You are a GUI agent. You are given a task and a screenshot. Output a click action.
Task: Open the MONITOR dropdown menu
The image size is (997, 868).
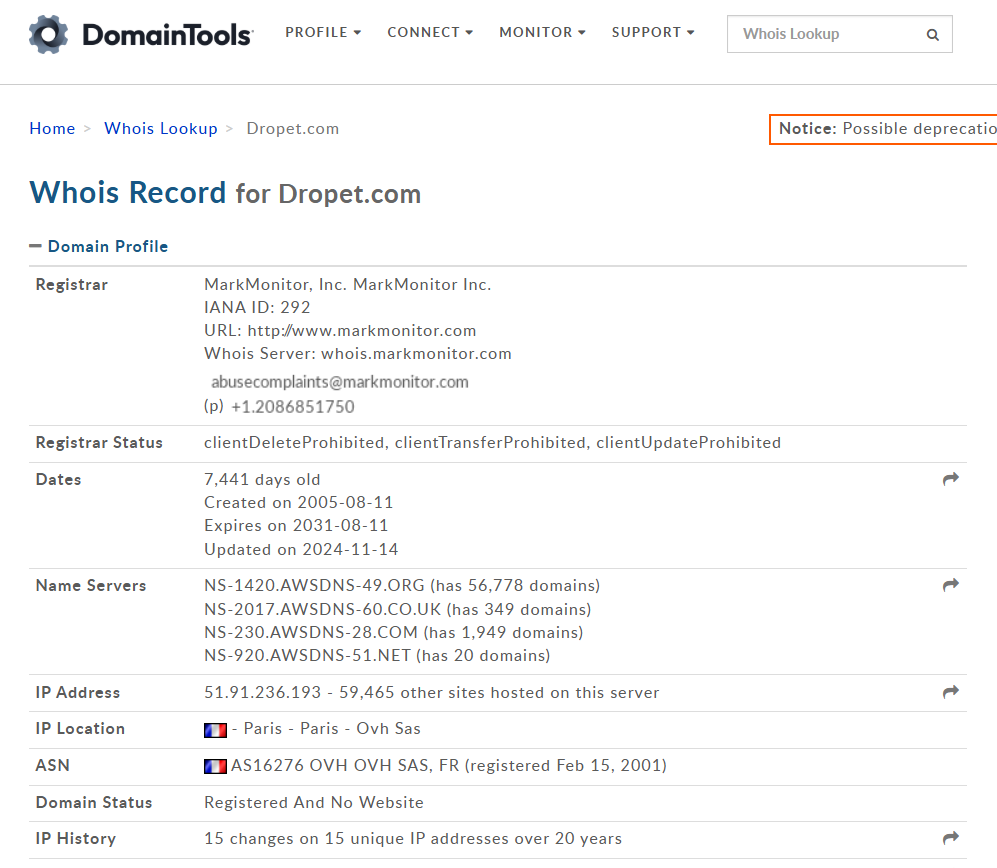[542, 32]
